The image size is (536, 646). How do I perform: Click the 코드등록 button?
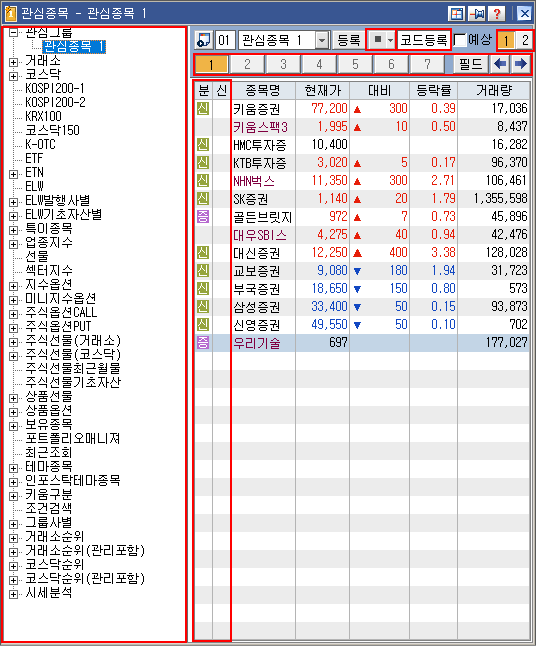pyautogui.click(x=424, y=40)
